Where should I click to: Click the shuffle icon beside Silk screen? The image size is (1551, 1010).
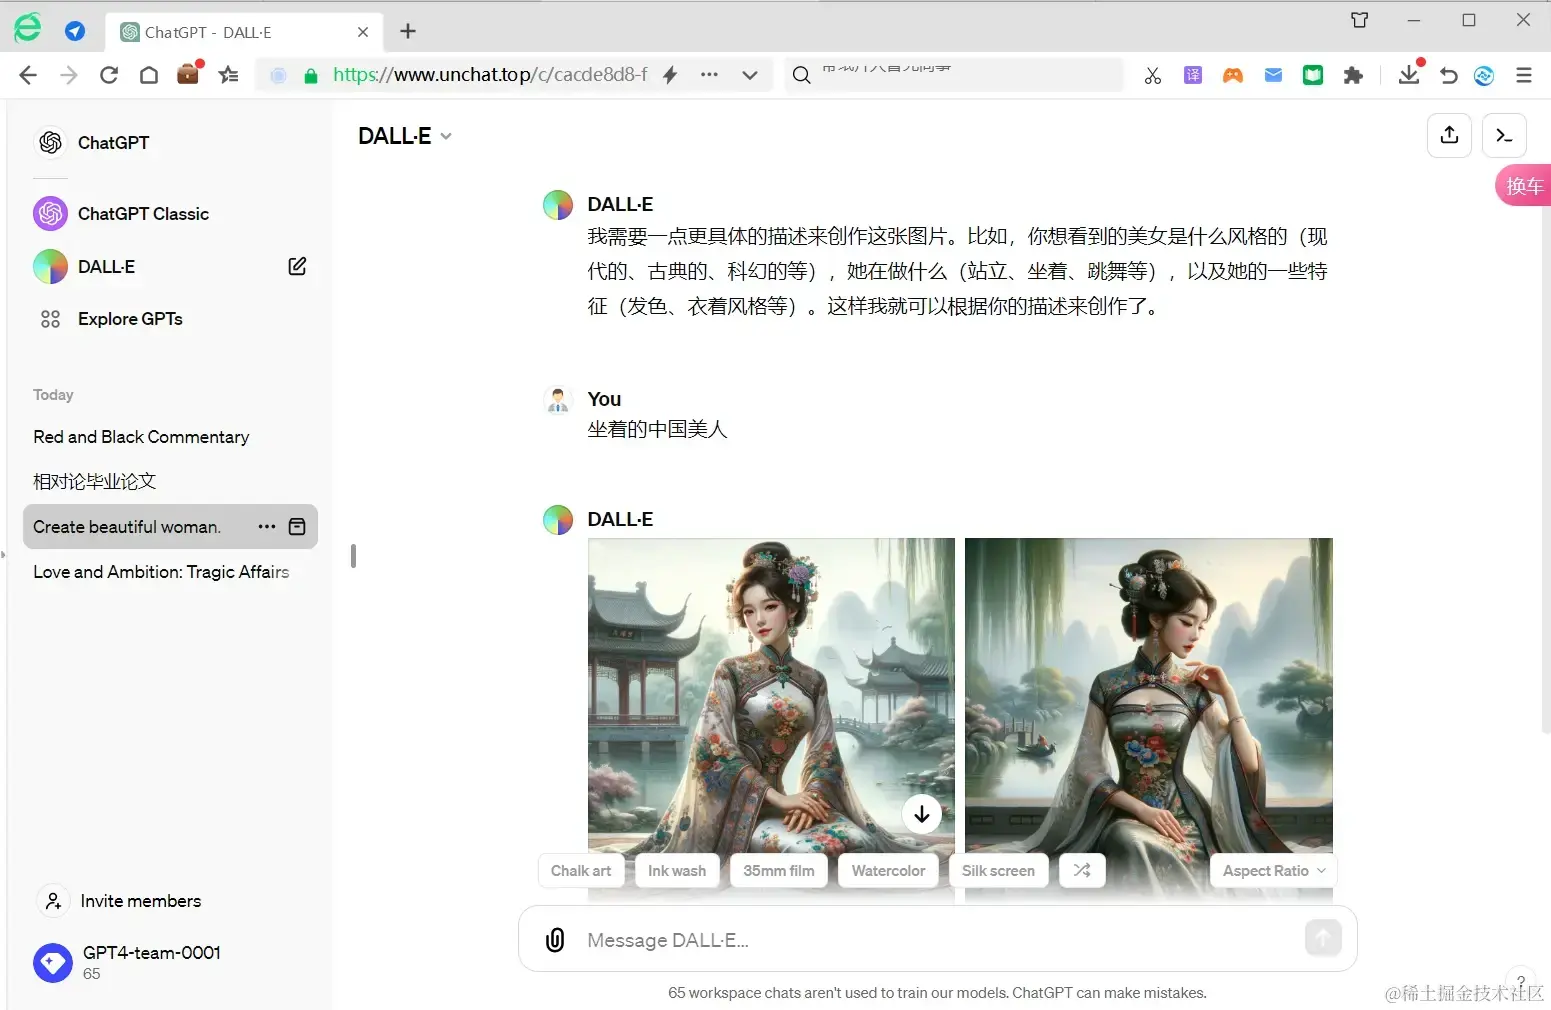(x=1081, y=870)
